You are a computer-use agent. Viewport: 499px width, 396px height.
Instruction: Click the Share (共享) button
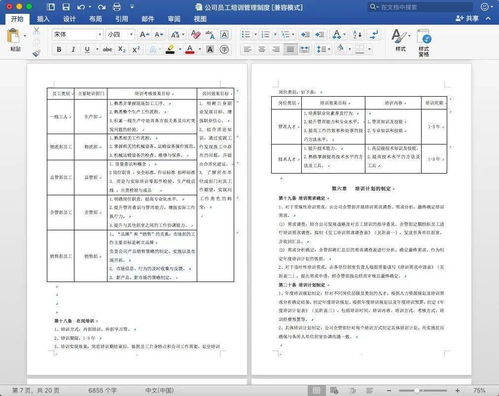tap(467, 19)
